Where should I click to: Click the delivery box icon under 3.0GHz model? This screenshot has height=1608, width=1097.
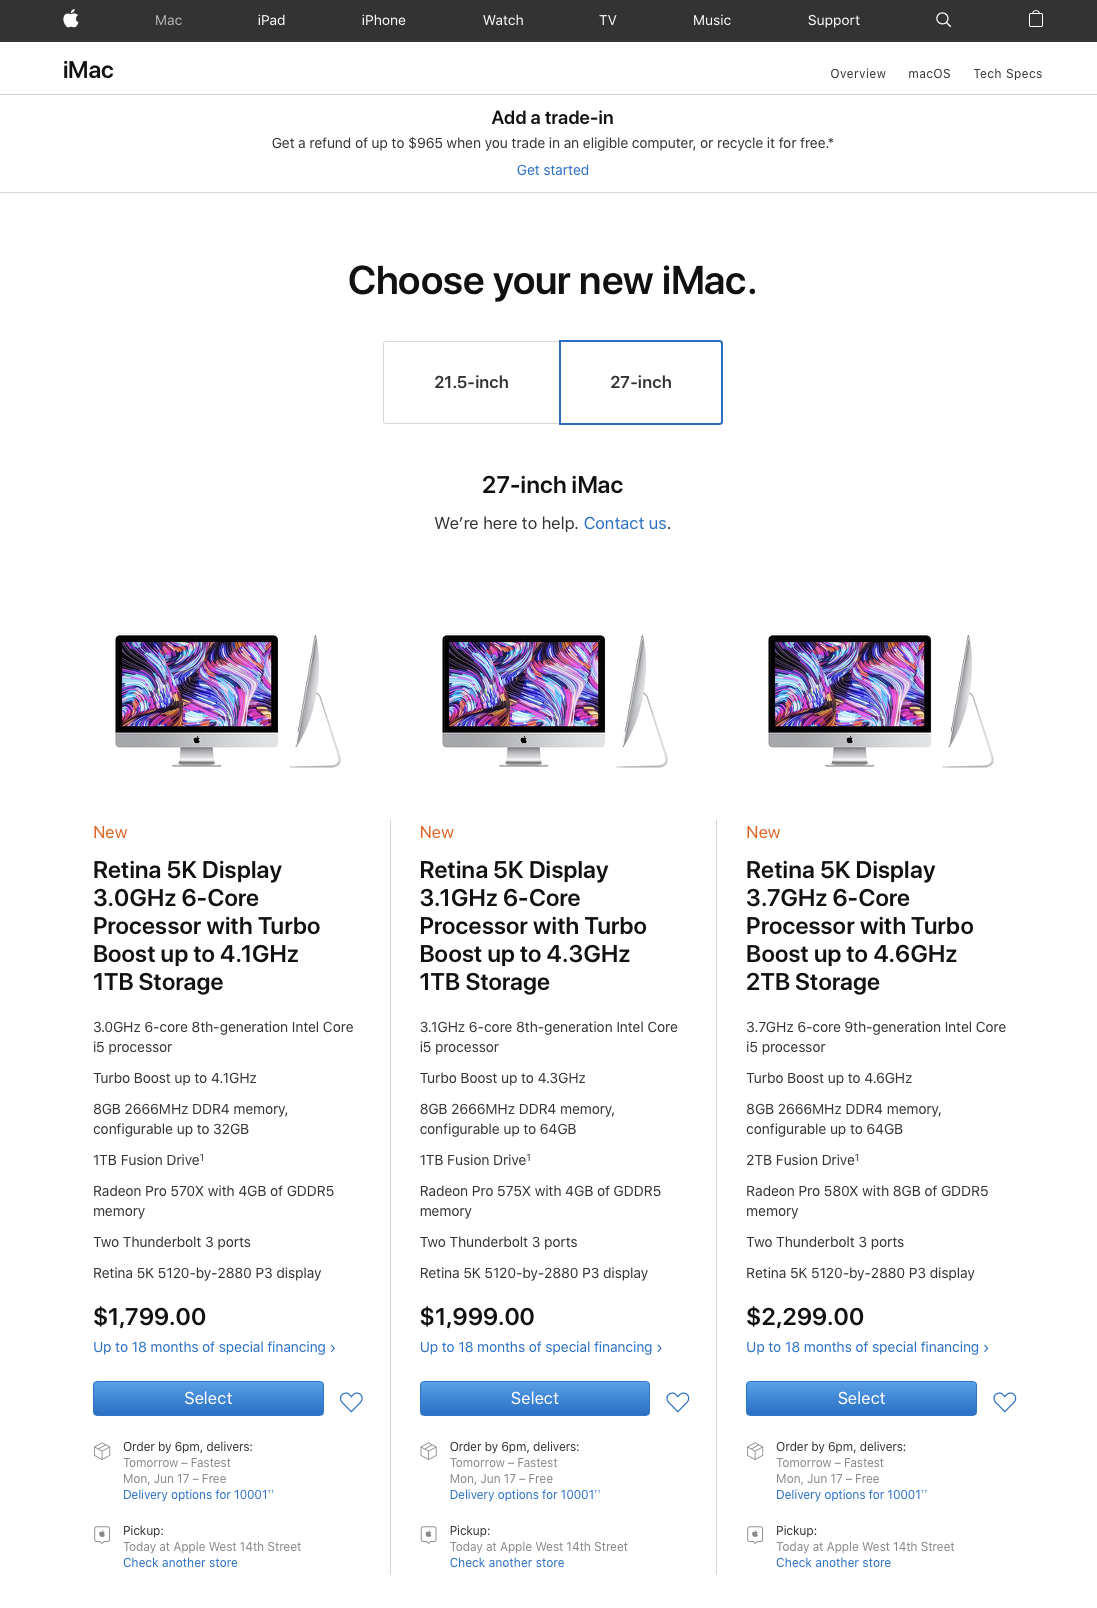pyautogui.click(x=102, y=1450)
